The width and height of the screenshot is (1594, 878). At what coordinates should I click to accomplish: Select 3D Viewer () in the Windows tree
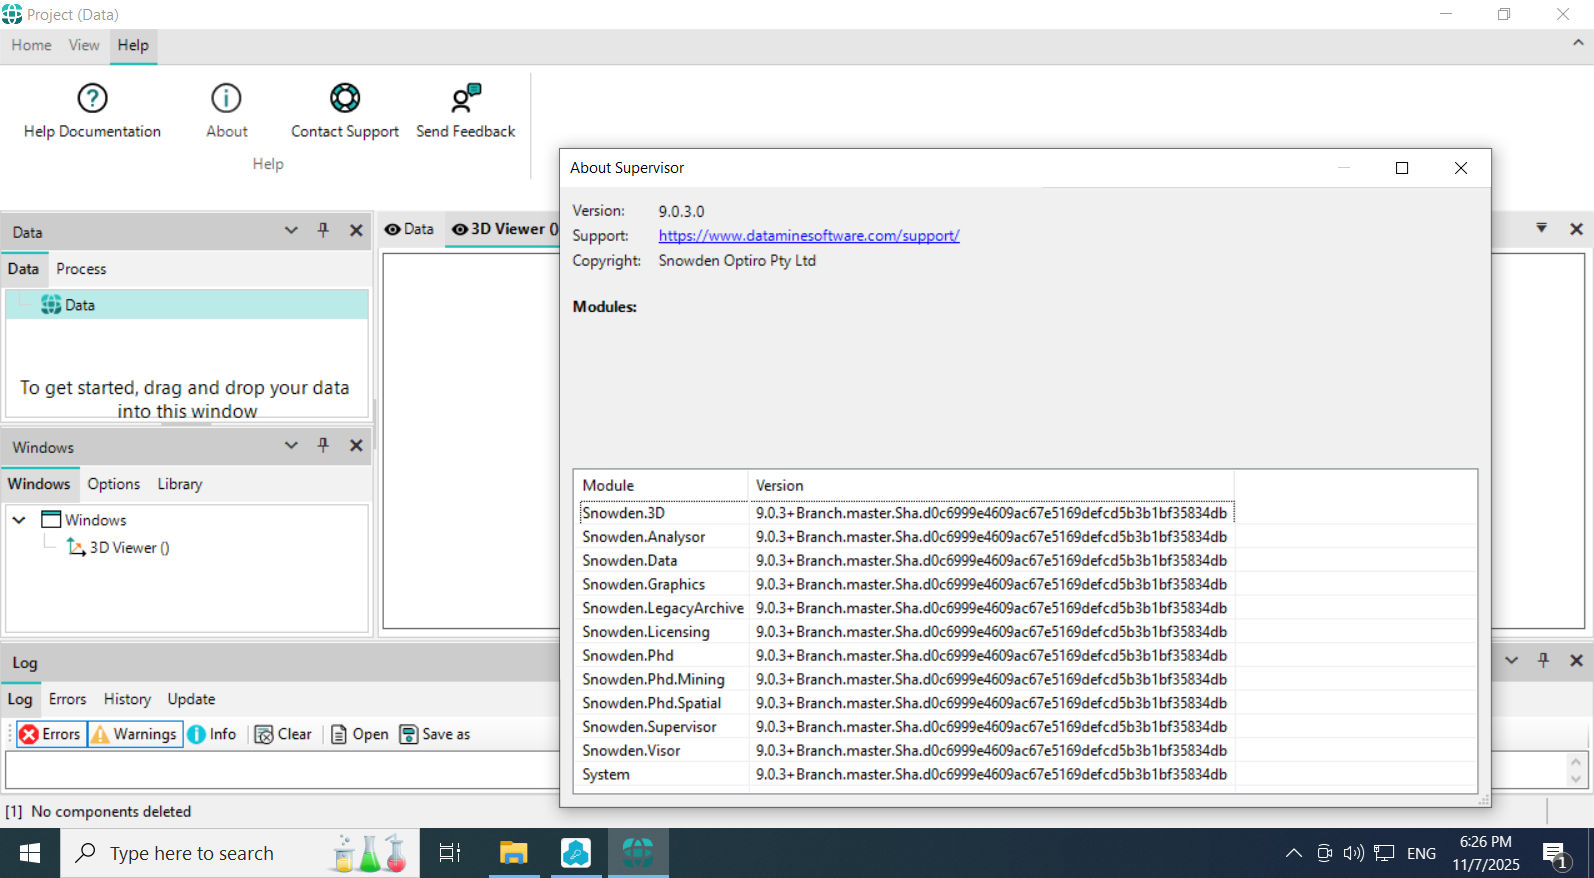click(x=118, y=548)
